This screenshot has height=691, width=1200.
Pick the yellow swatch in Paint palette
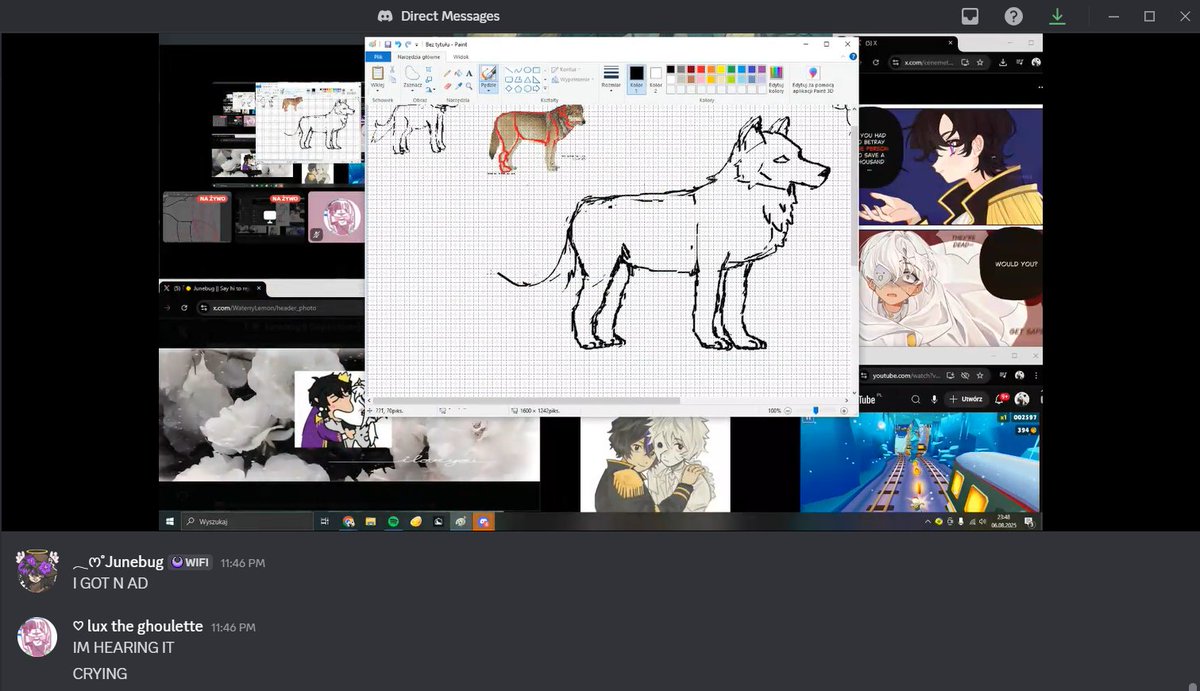(x=721, y=69)
